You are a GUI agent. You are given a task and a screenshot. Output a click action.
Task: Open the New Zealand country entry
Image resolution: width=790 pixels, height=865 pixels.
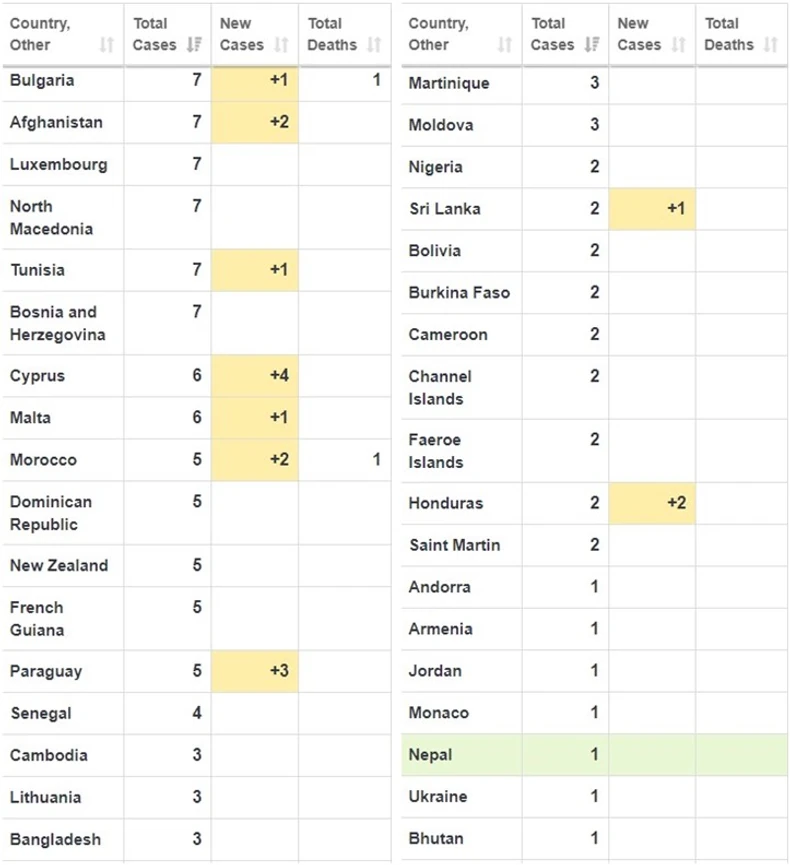coord(59,565)
